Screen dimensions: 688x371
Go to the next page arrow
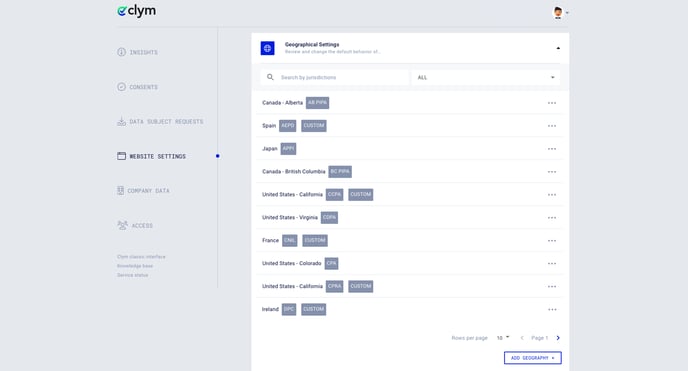(x=558, y=338)
